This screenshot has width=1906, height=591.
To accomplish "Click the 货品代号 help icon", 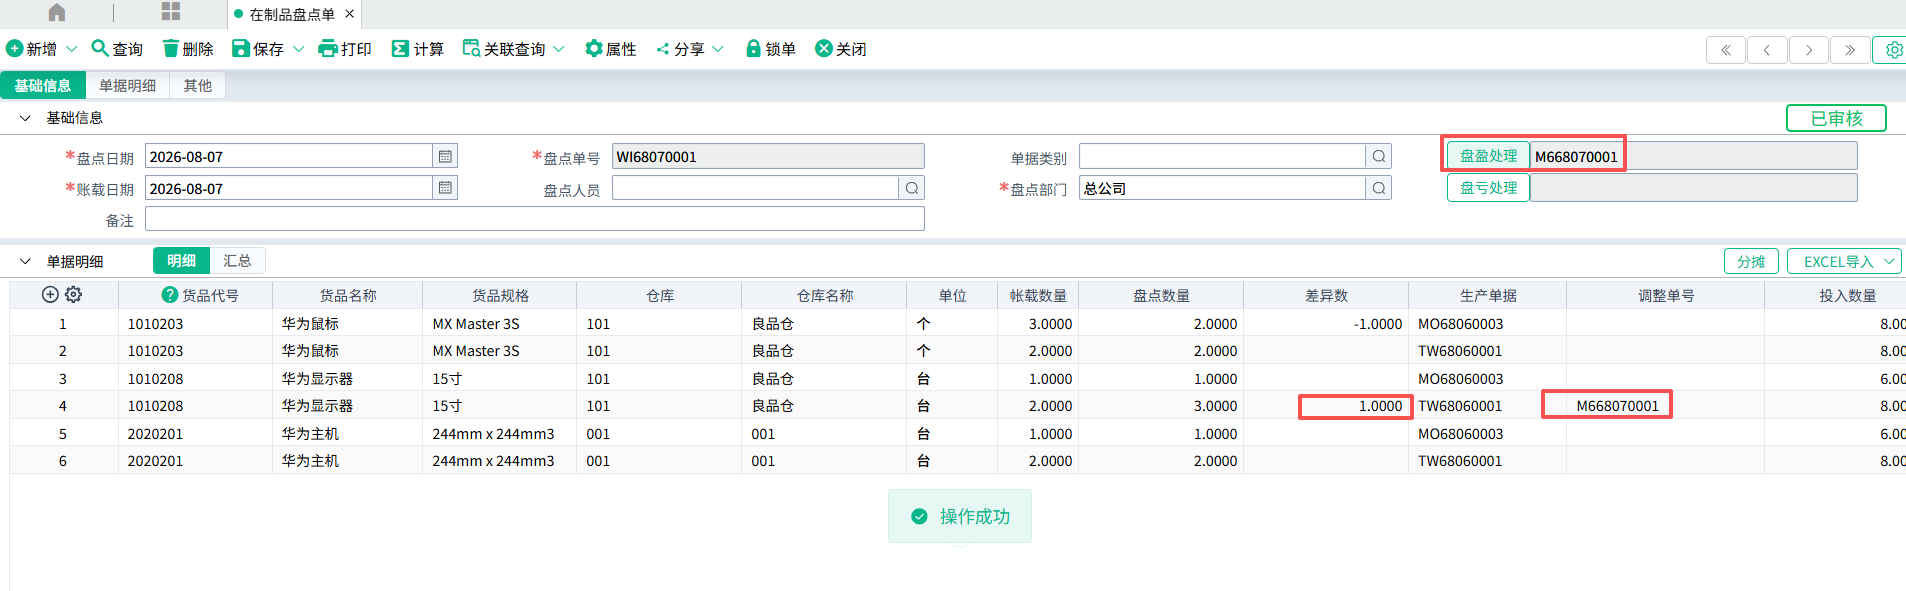I will (x=170, y=295).
